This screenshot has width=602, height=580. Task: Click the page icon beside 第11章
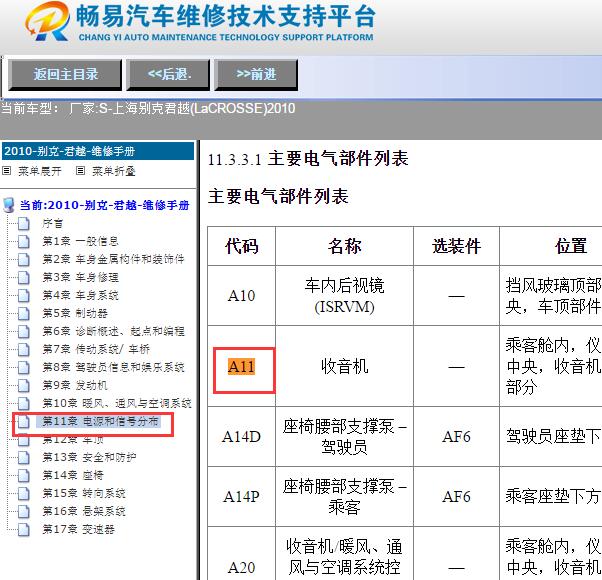tap(24, 421)
